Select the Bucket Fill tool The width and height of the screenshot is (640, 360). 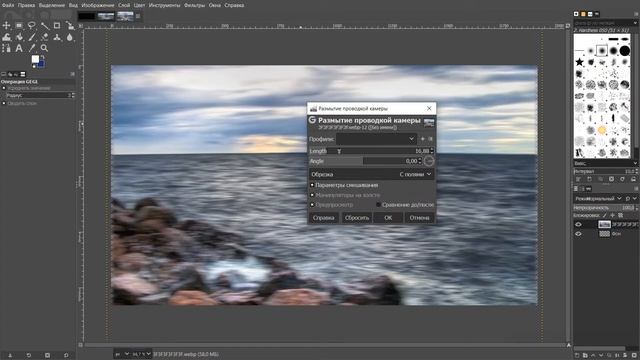19,37
